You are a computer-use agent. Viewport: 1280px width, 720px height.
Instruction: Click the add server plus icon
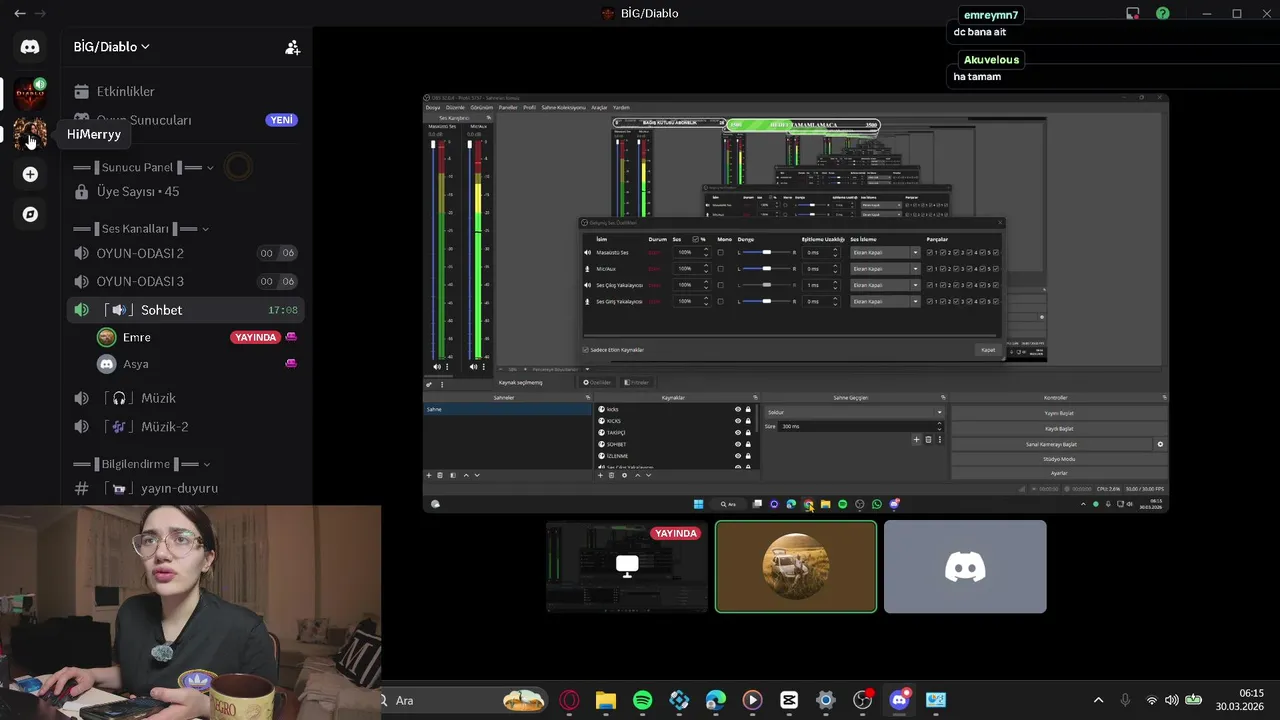pos(30,174)
